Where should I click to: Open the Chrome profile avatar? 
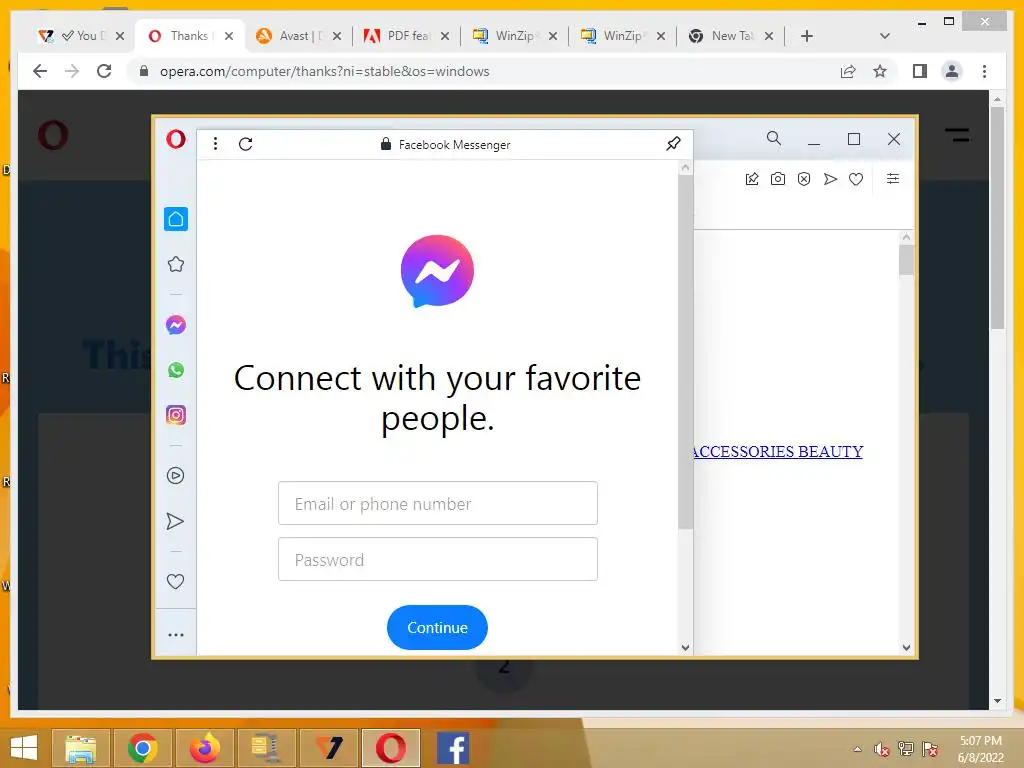(952, 71)
